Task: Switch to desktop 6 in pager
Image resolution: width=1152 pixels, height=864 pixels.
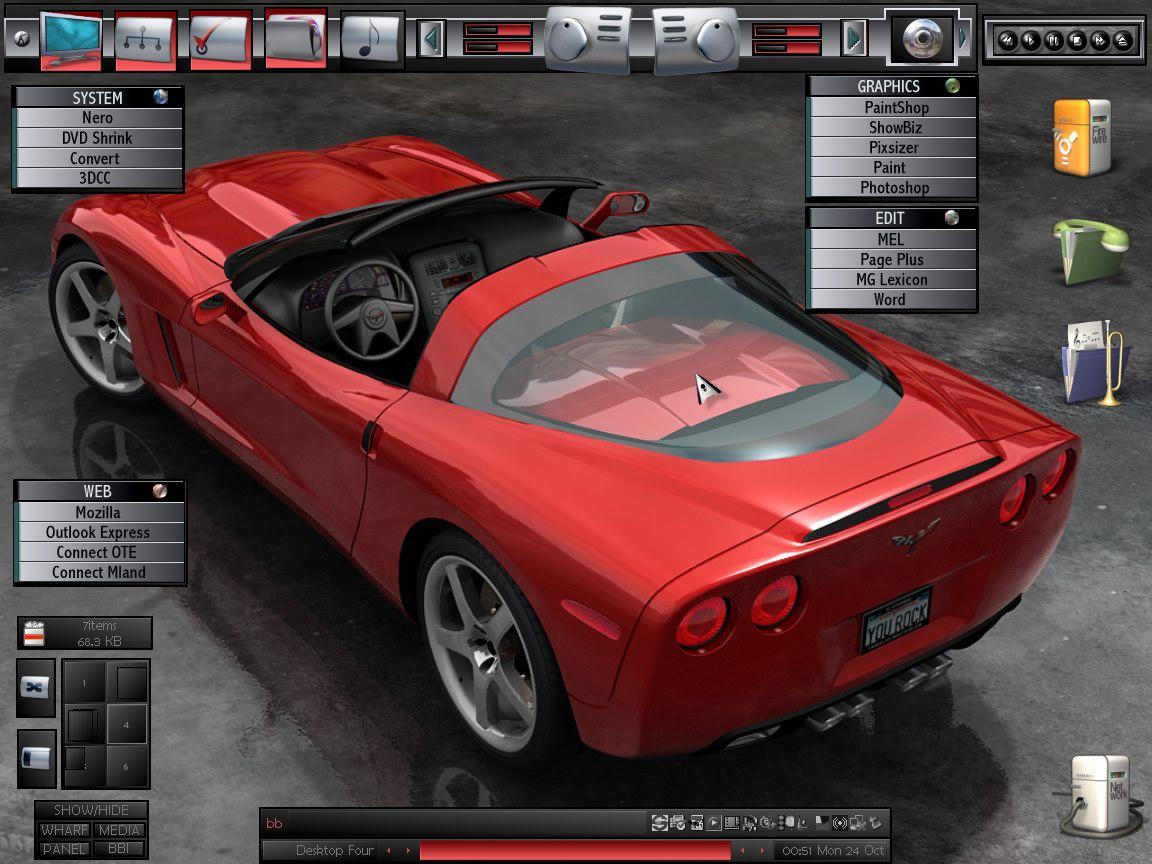Action: [x=126, y=766]
